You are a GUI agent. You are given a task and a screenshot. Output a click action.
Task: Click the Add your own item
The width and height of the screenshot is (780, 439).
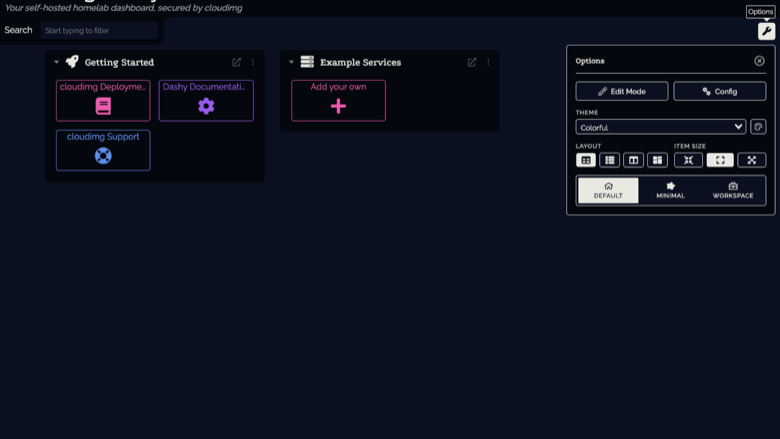(338, 100)
